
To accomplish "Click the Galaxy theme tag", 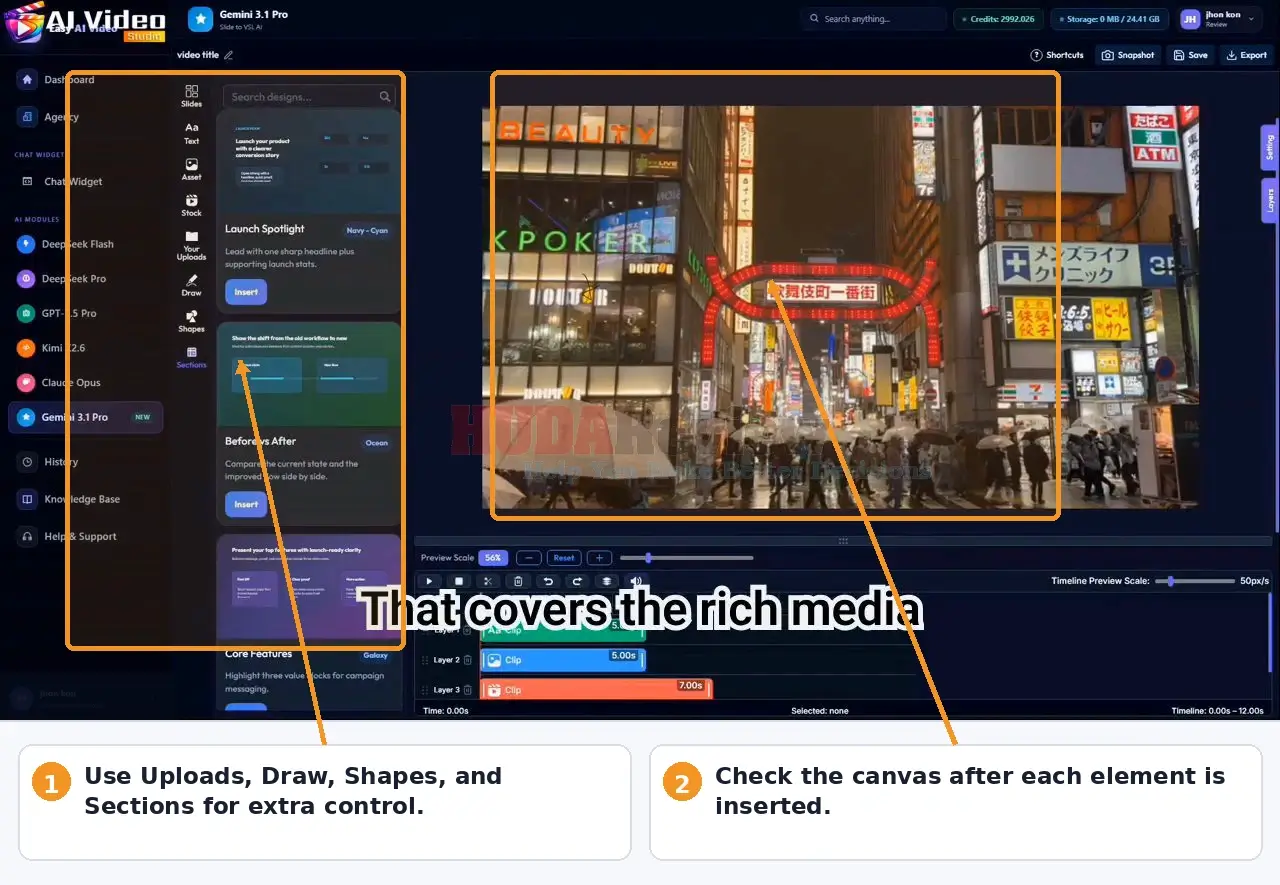I will tap(376, 656).
